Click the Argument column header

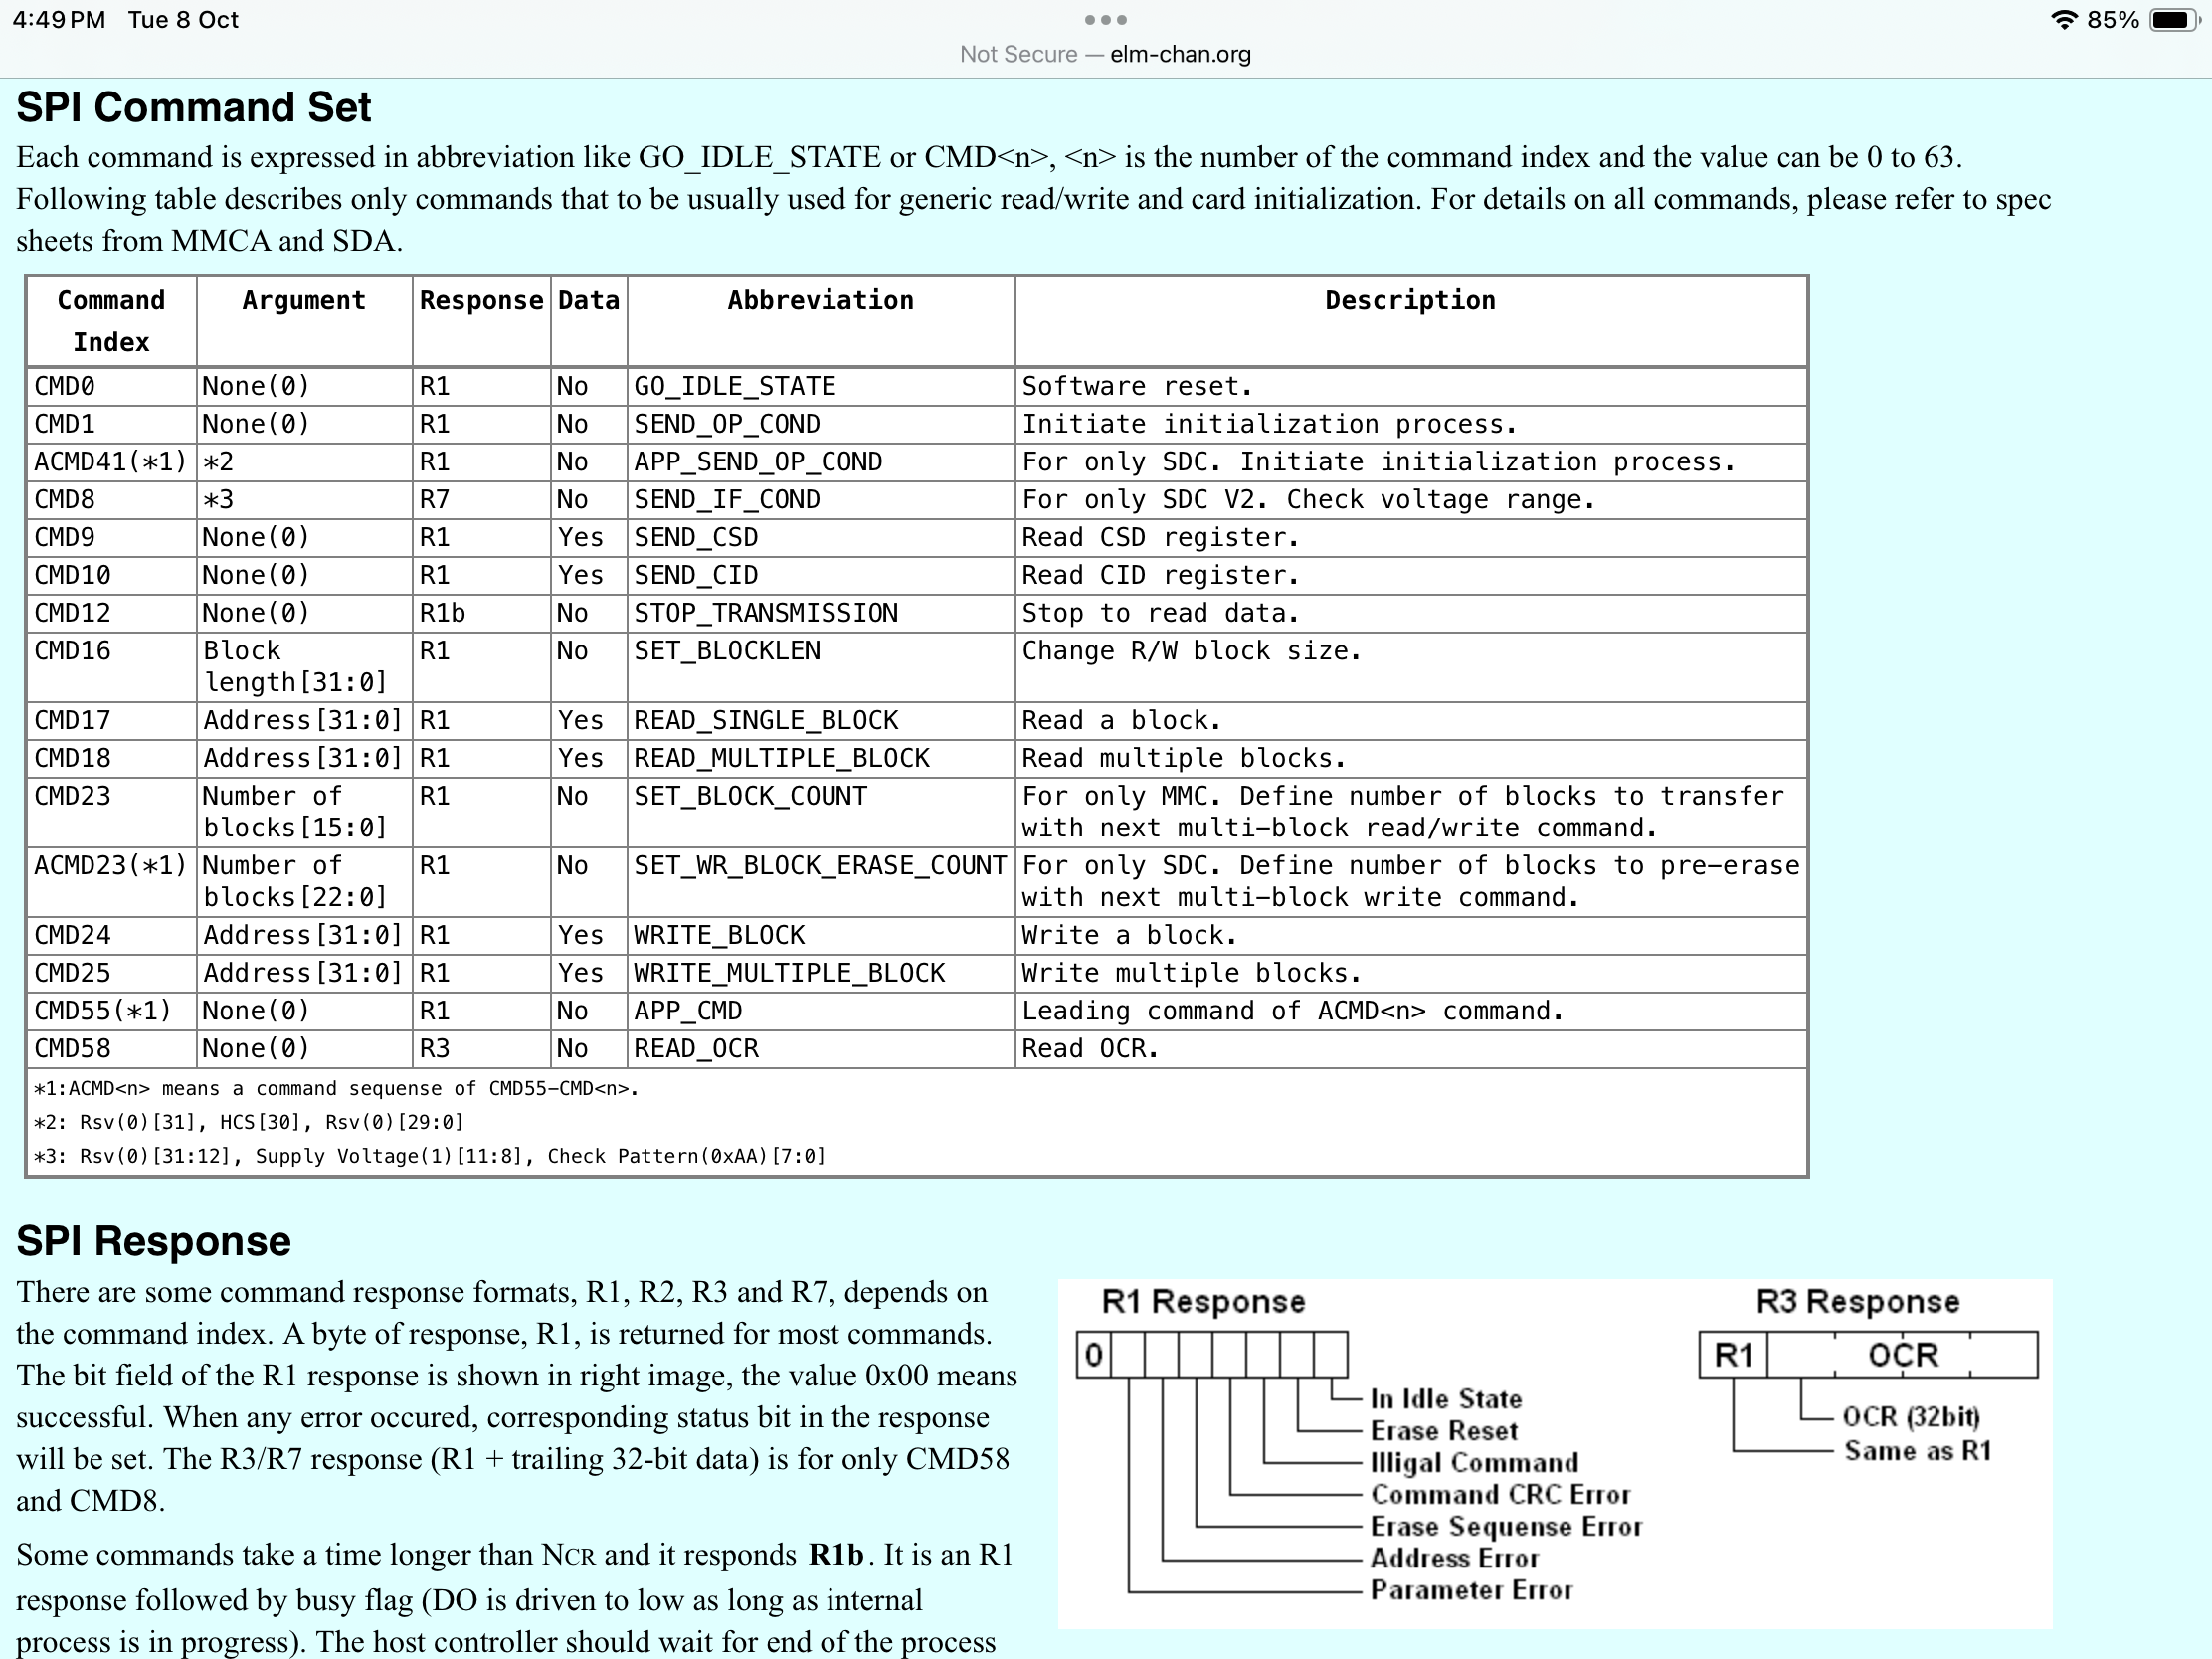(304, 321)
